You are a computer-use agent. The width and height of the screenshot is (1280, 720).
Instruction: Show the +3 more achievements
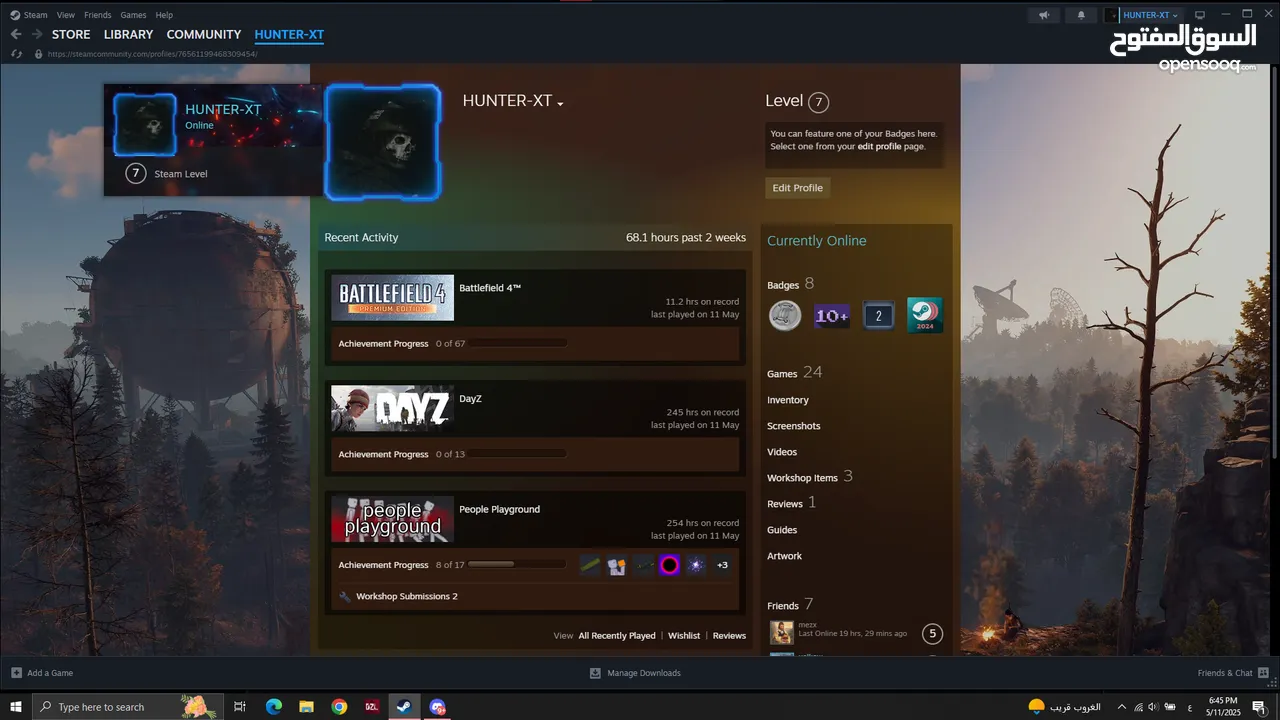pos(722,565)
